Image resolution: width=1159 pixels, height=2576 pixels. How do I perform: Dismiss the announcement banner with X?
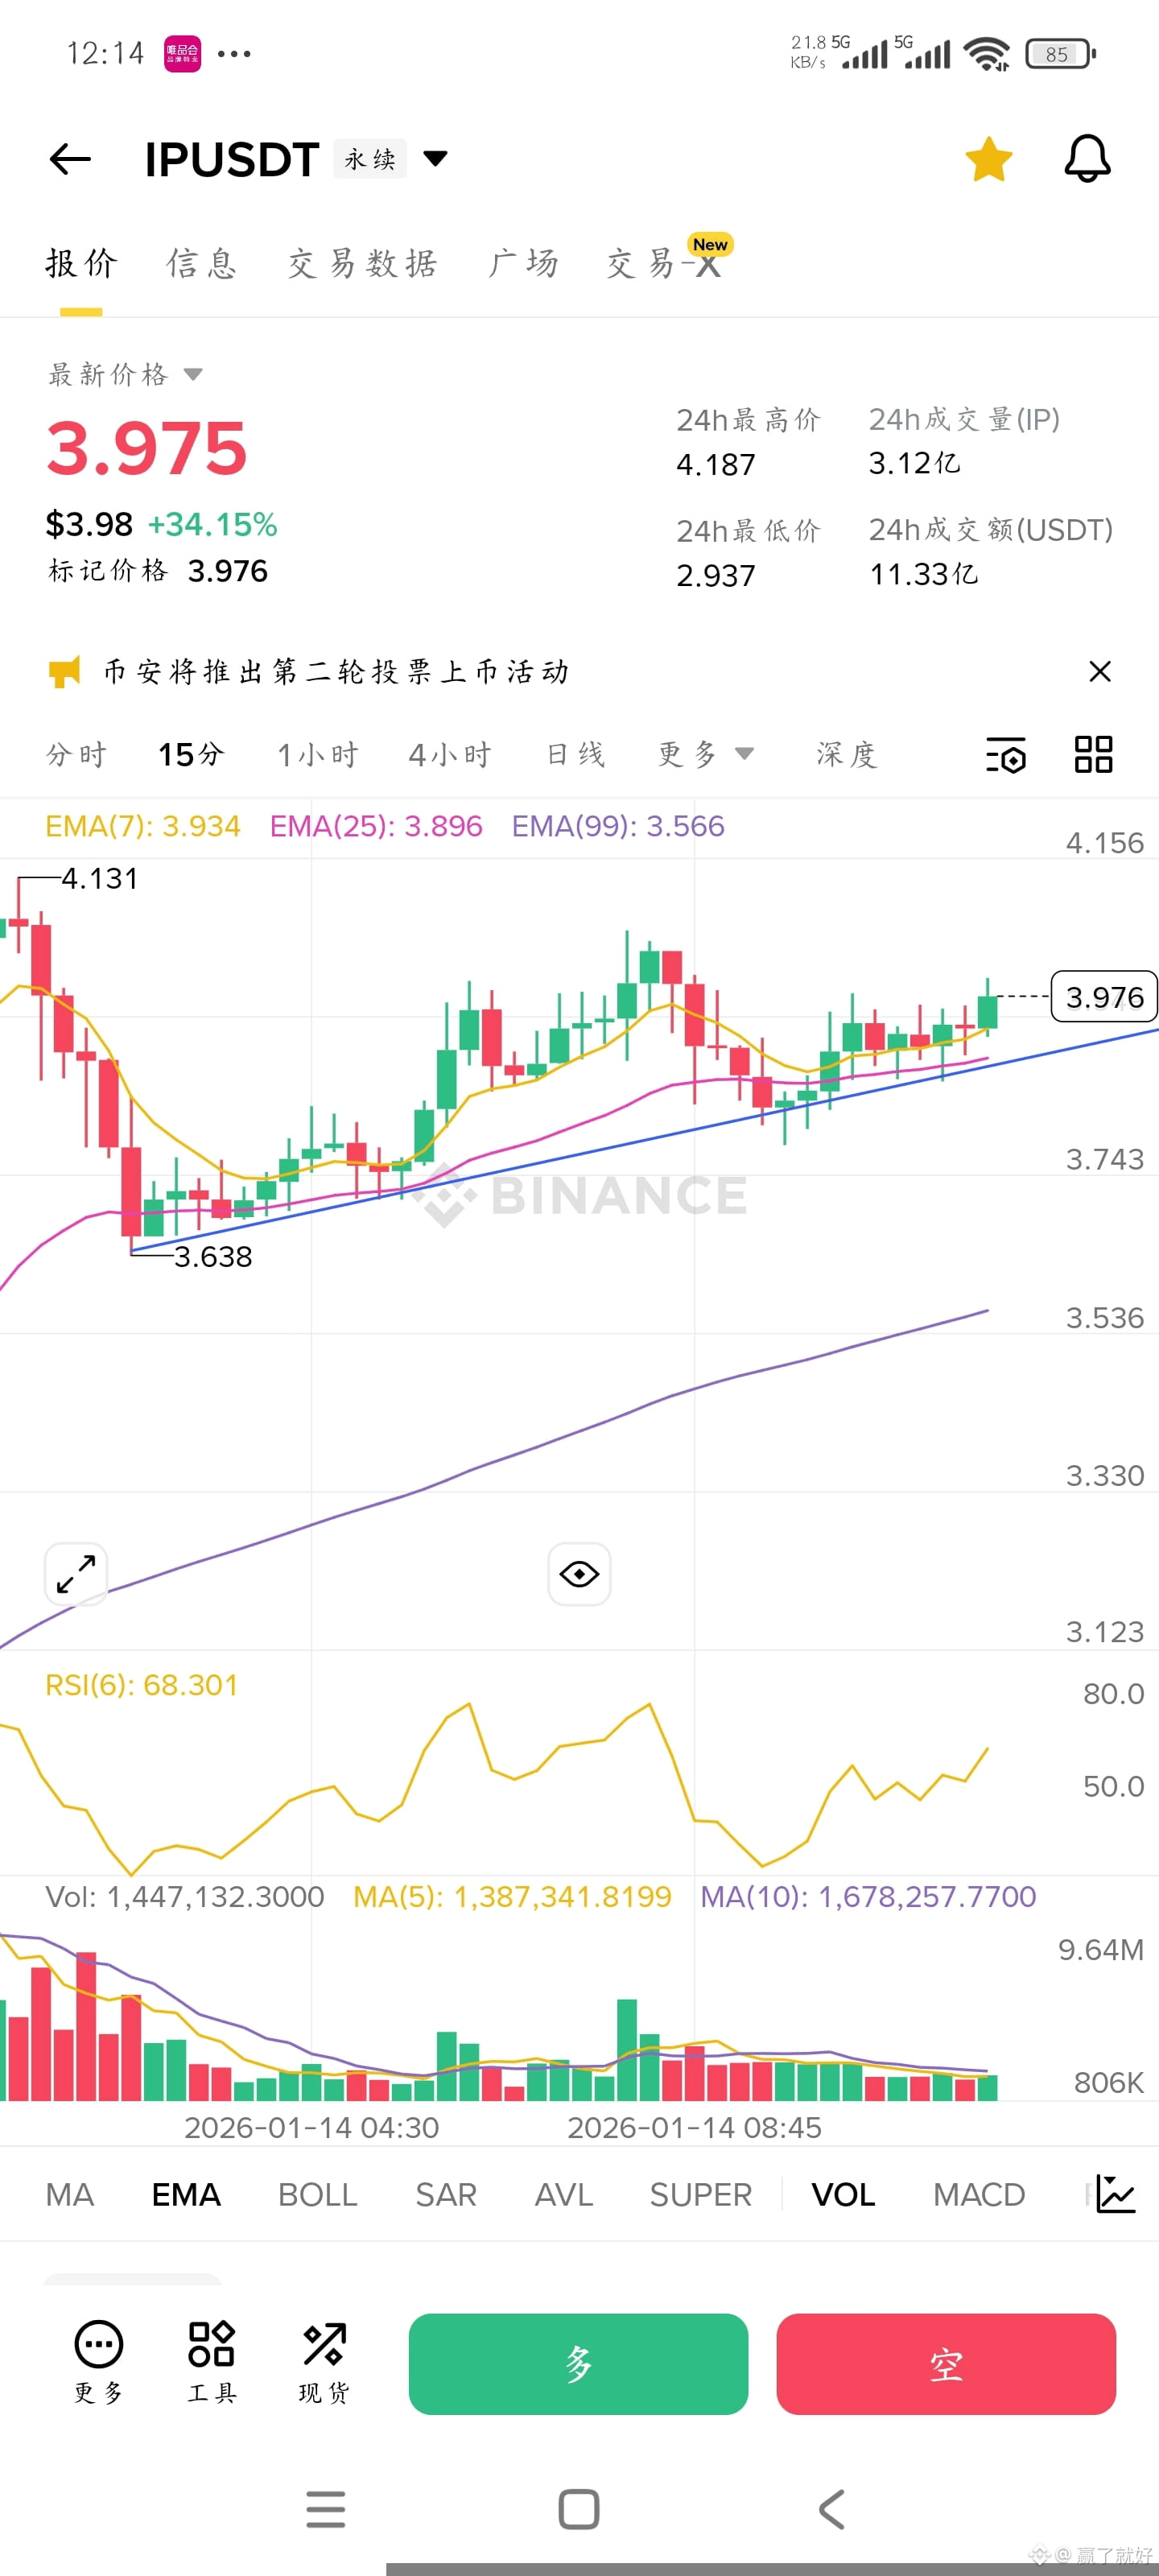1099,671
